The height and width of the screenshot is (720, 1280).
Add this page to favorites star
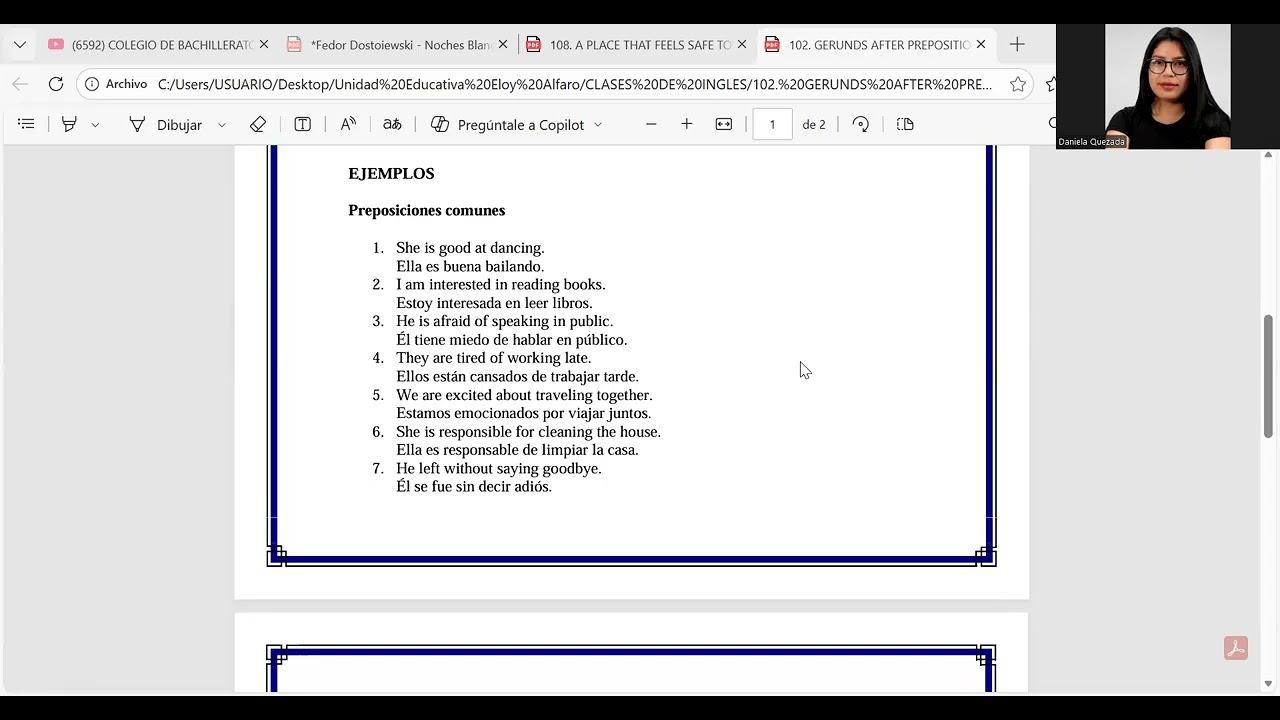coord(1018,84)
